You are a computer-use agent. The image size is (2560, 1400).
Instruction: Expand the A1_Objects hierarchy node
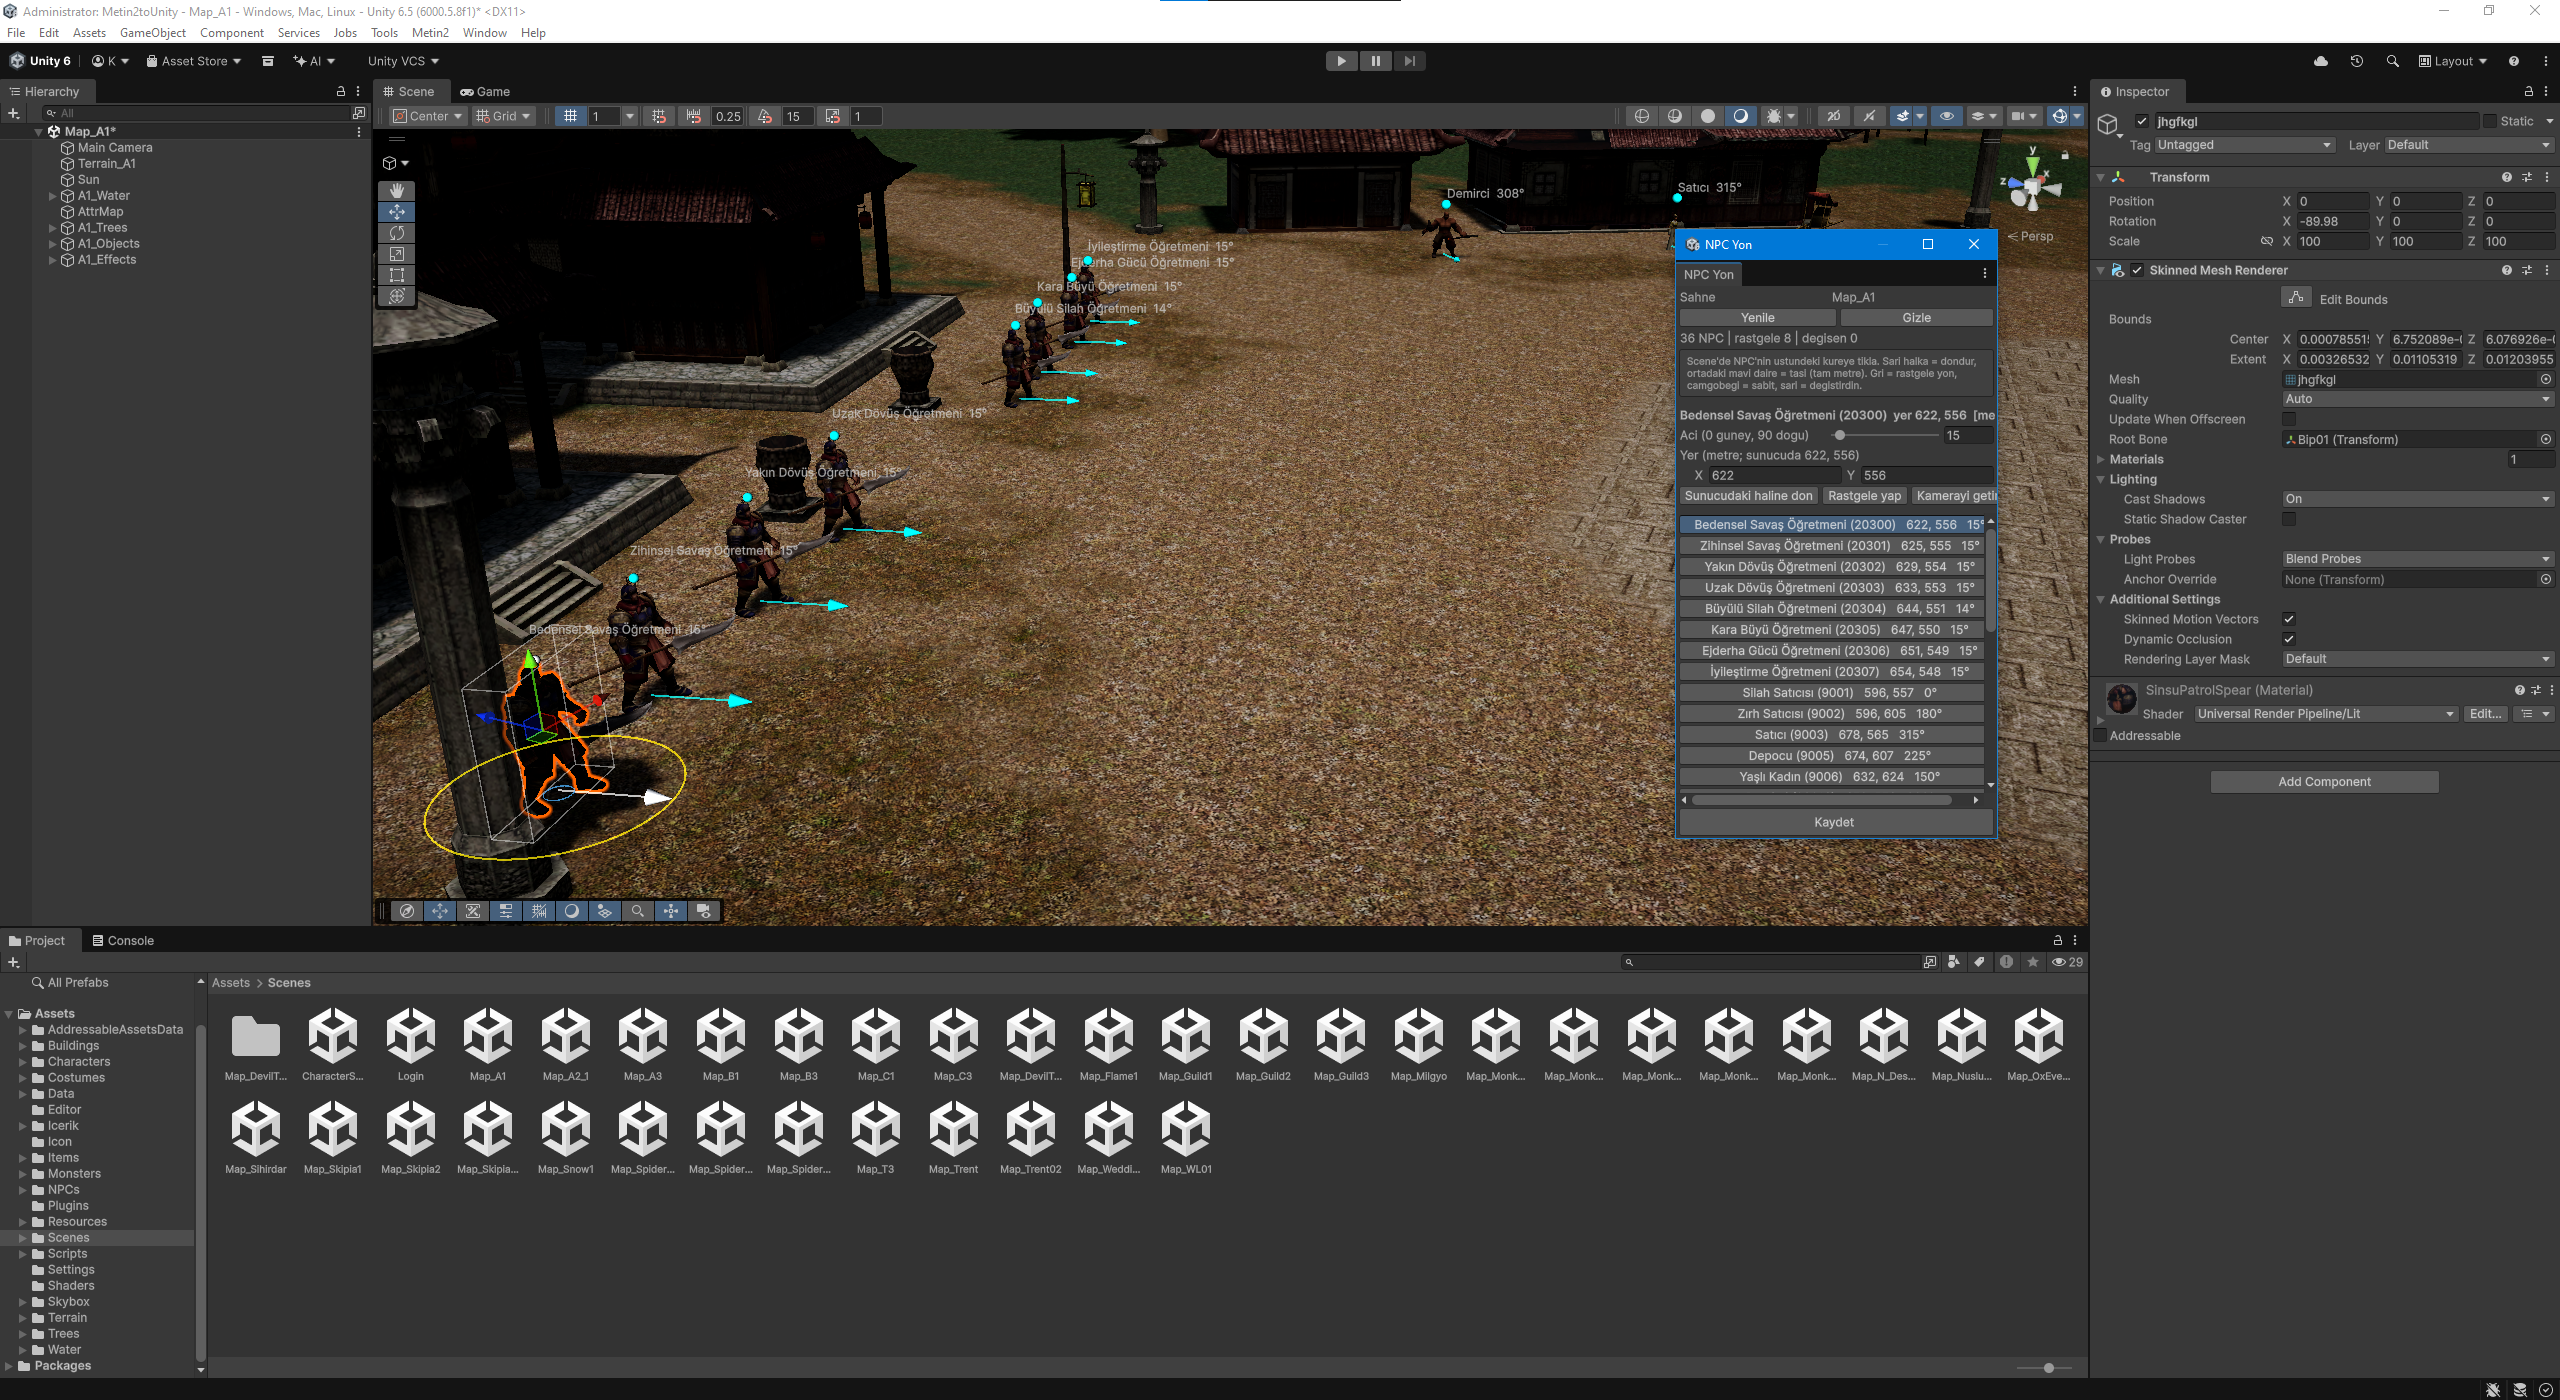coord(52,244)
